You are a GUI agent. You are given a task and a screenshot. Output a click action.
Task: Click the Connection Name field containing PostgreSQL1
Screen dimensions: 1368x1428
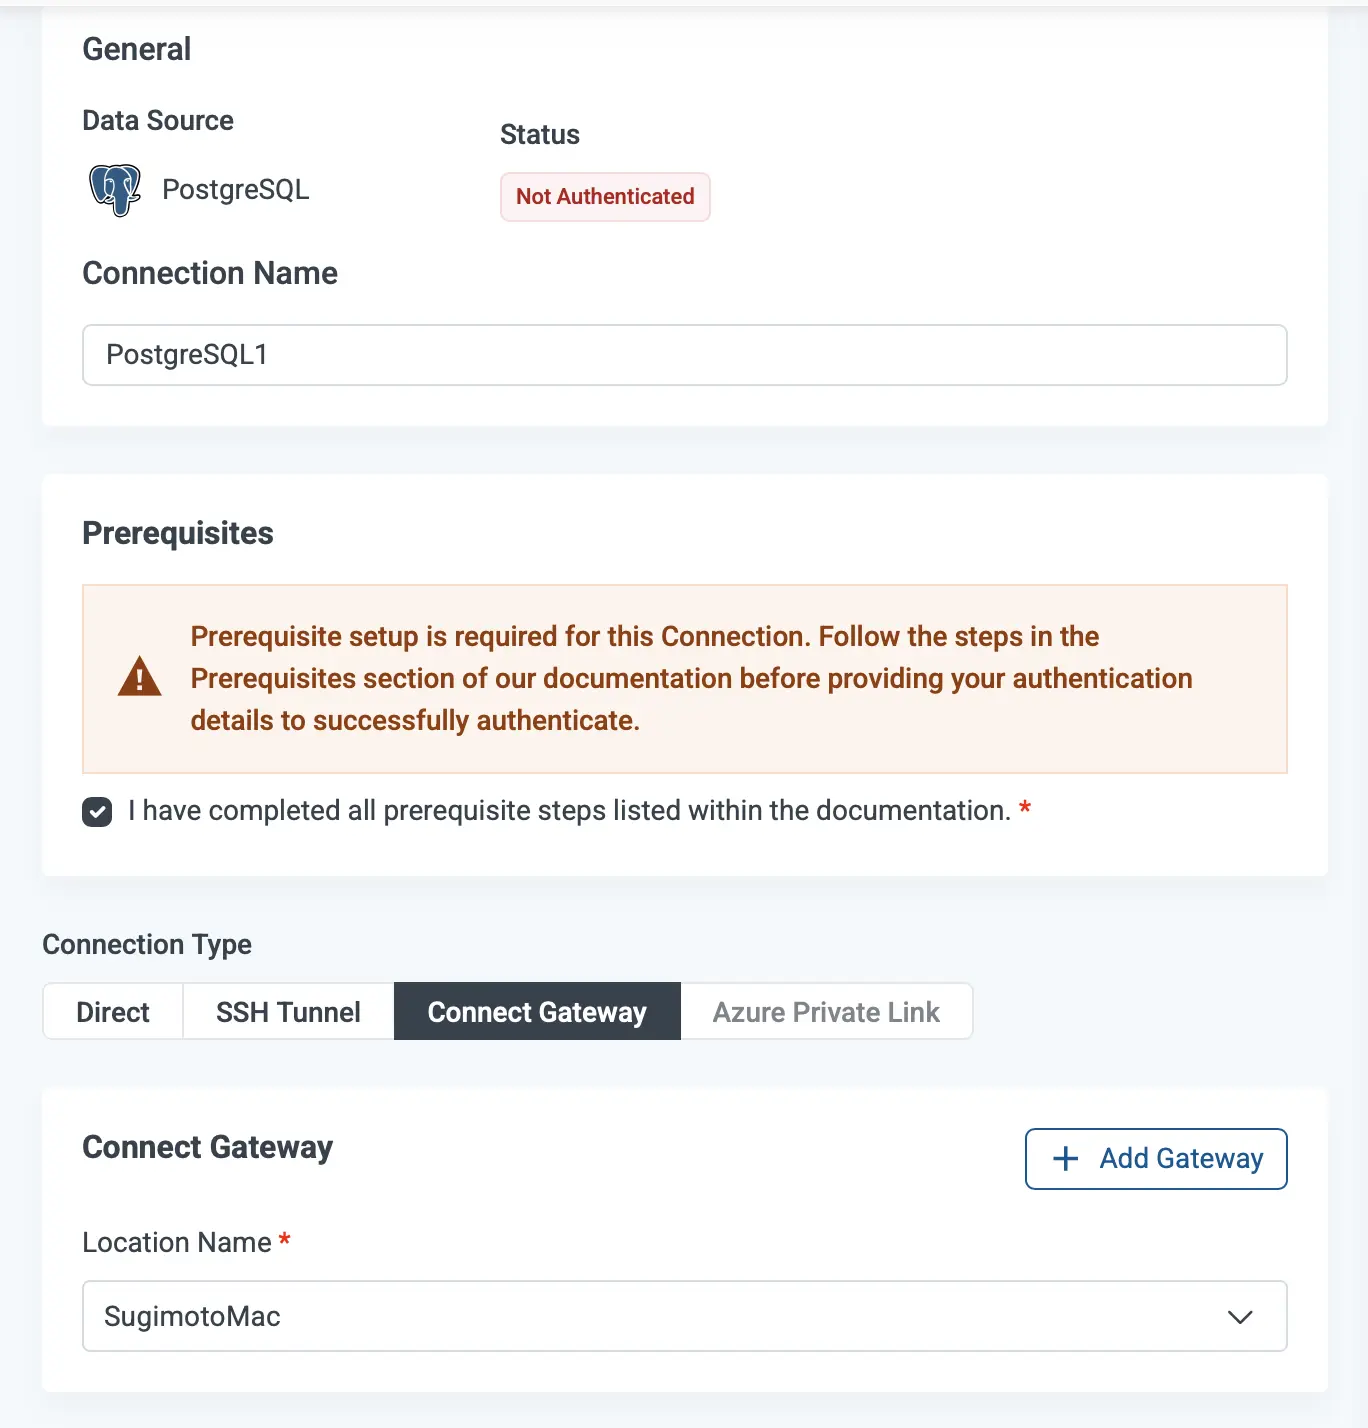pos(684,355)
